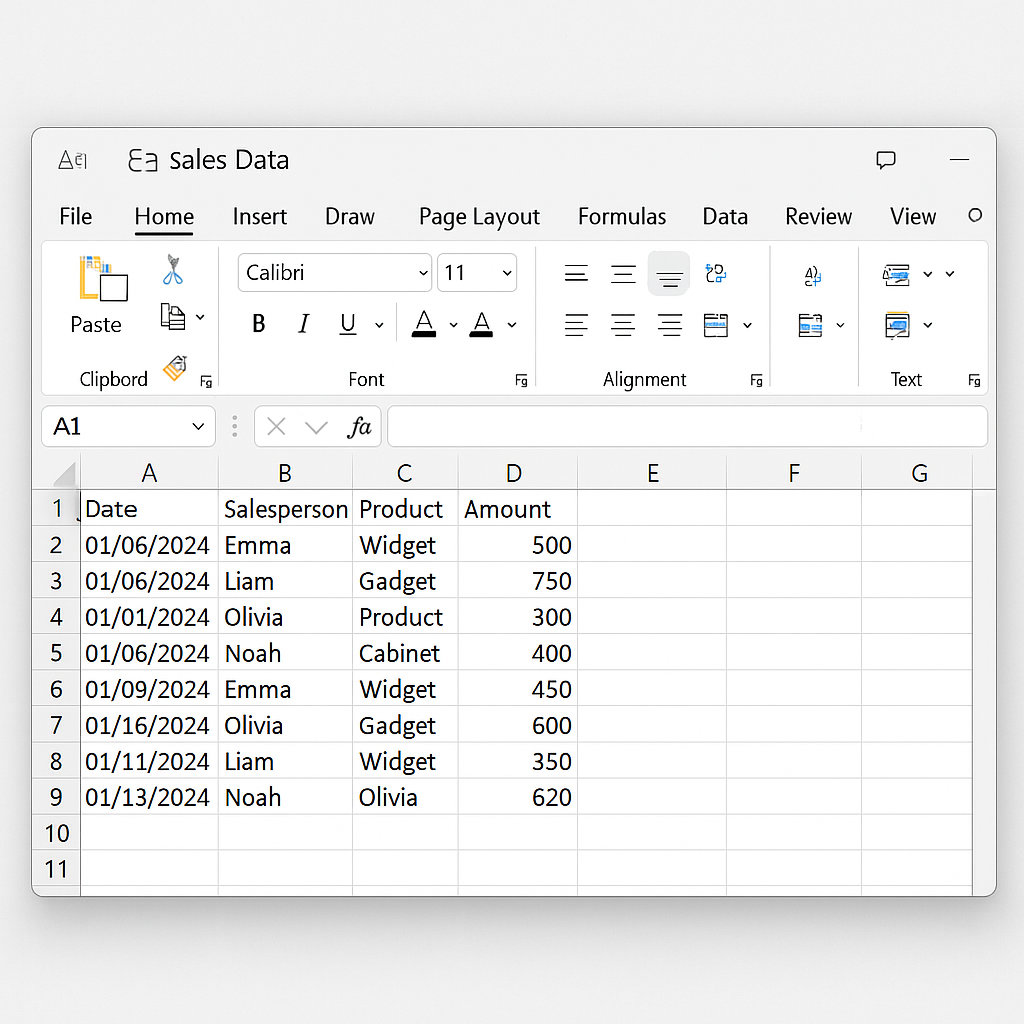
Task: Open the Font group dialog launcher
Action: pyautogui.click(x=521, y=380)
